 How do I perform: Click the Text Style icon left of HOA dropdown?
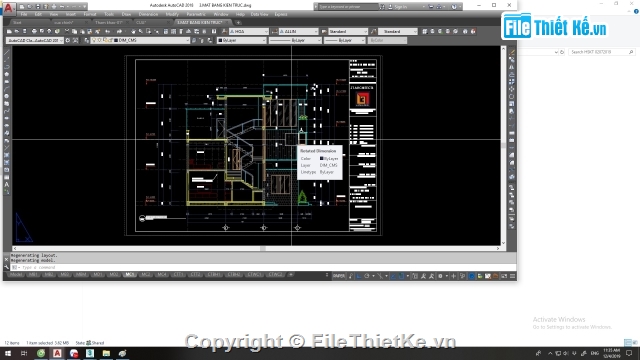(224, 31)
